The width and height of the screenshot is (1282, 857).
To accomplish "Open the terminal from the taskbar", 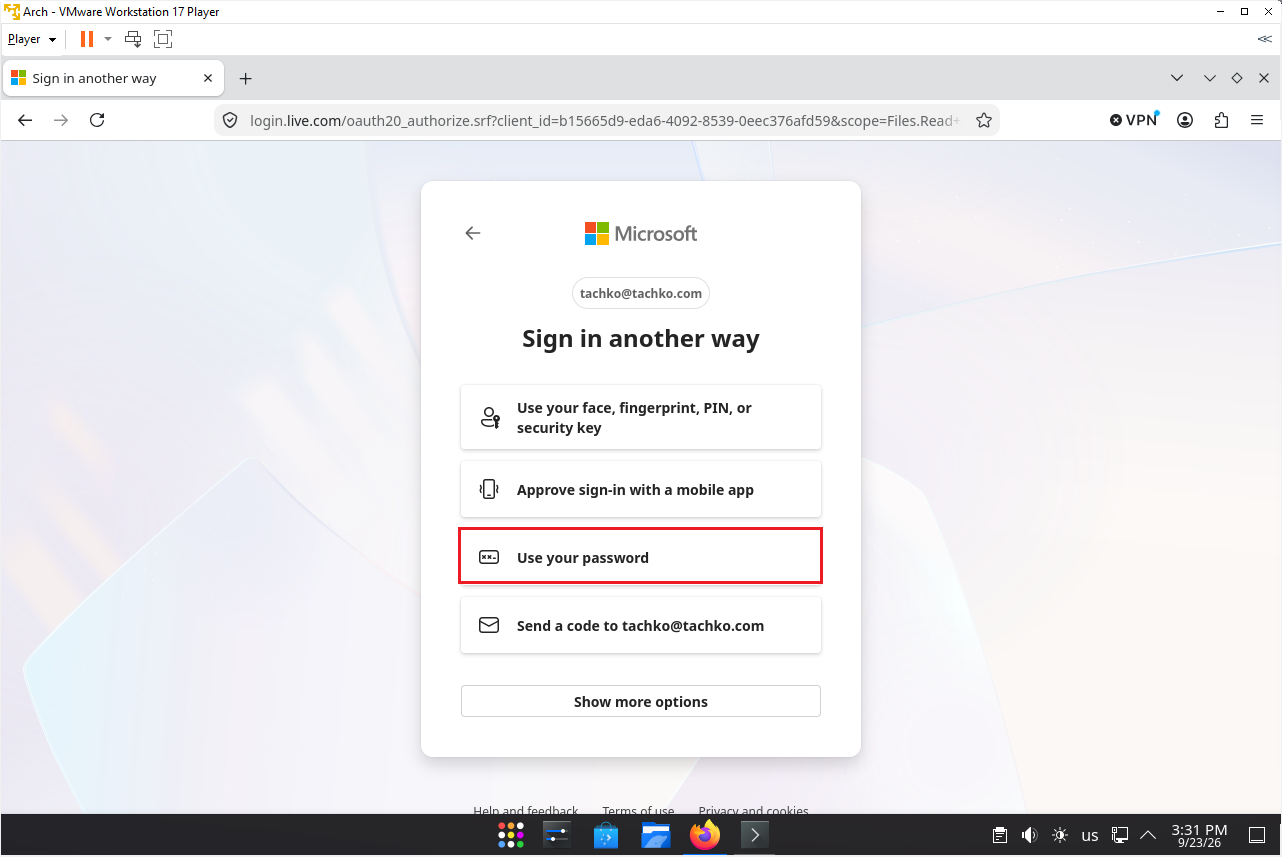I will click(x=754, y=835).
